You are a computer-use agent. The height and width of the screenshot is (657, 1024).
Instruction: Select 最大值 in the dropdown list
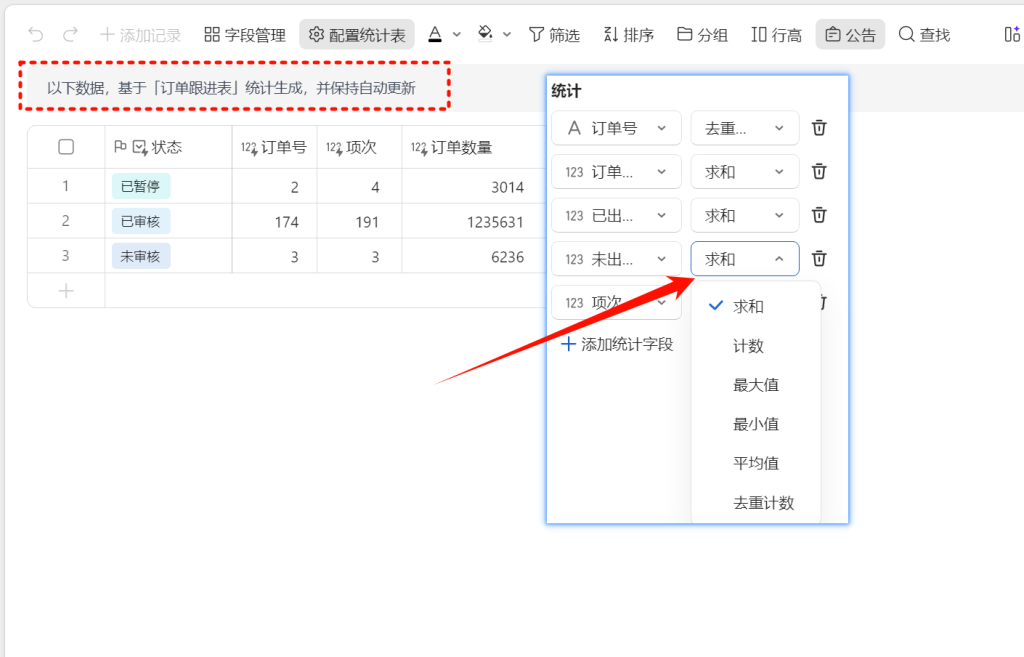(x=756, y=385)
